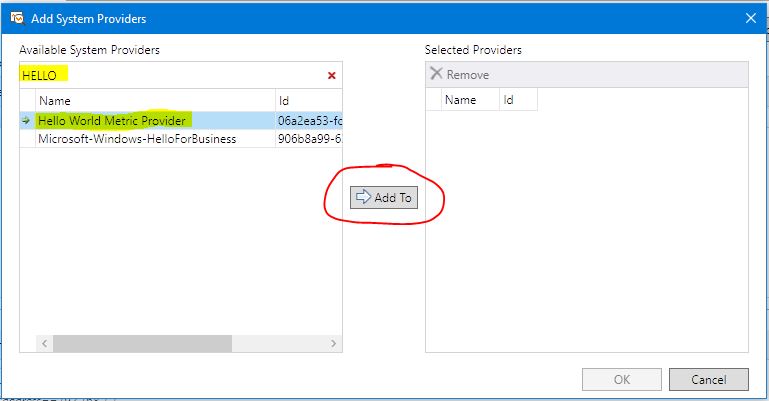The height and width of the screenshot is (401, 769).
Task: Click the scrollbar left arrow
Action: [x=44, y=343]
